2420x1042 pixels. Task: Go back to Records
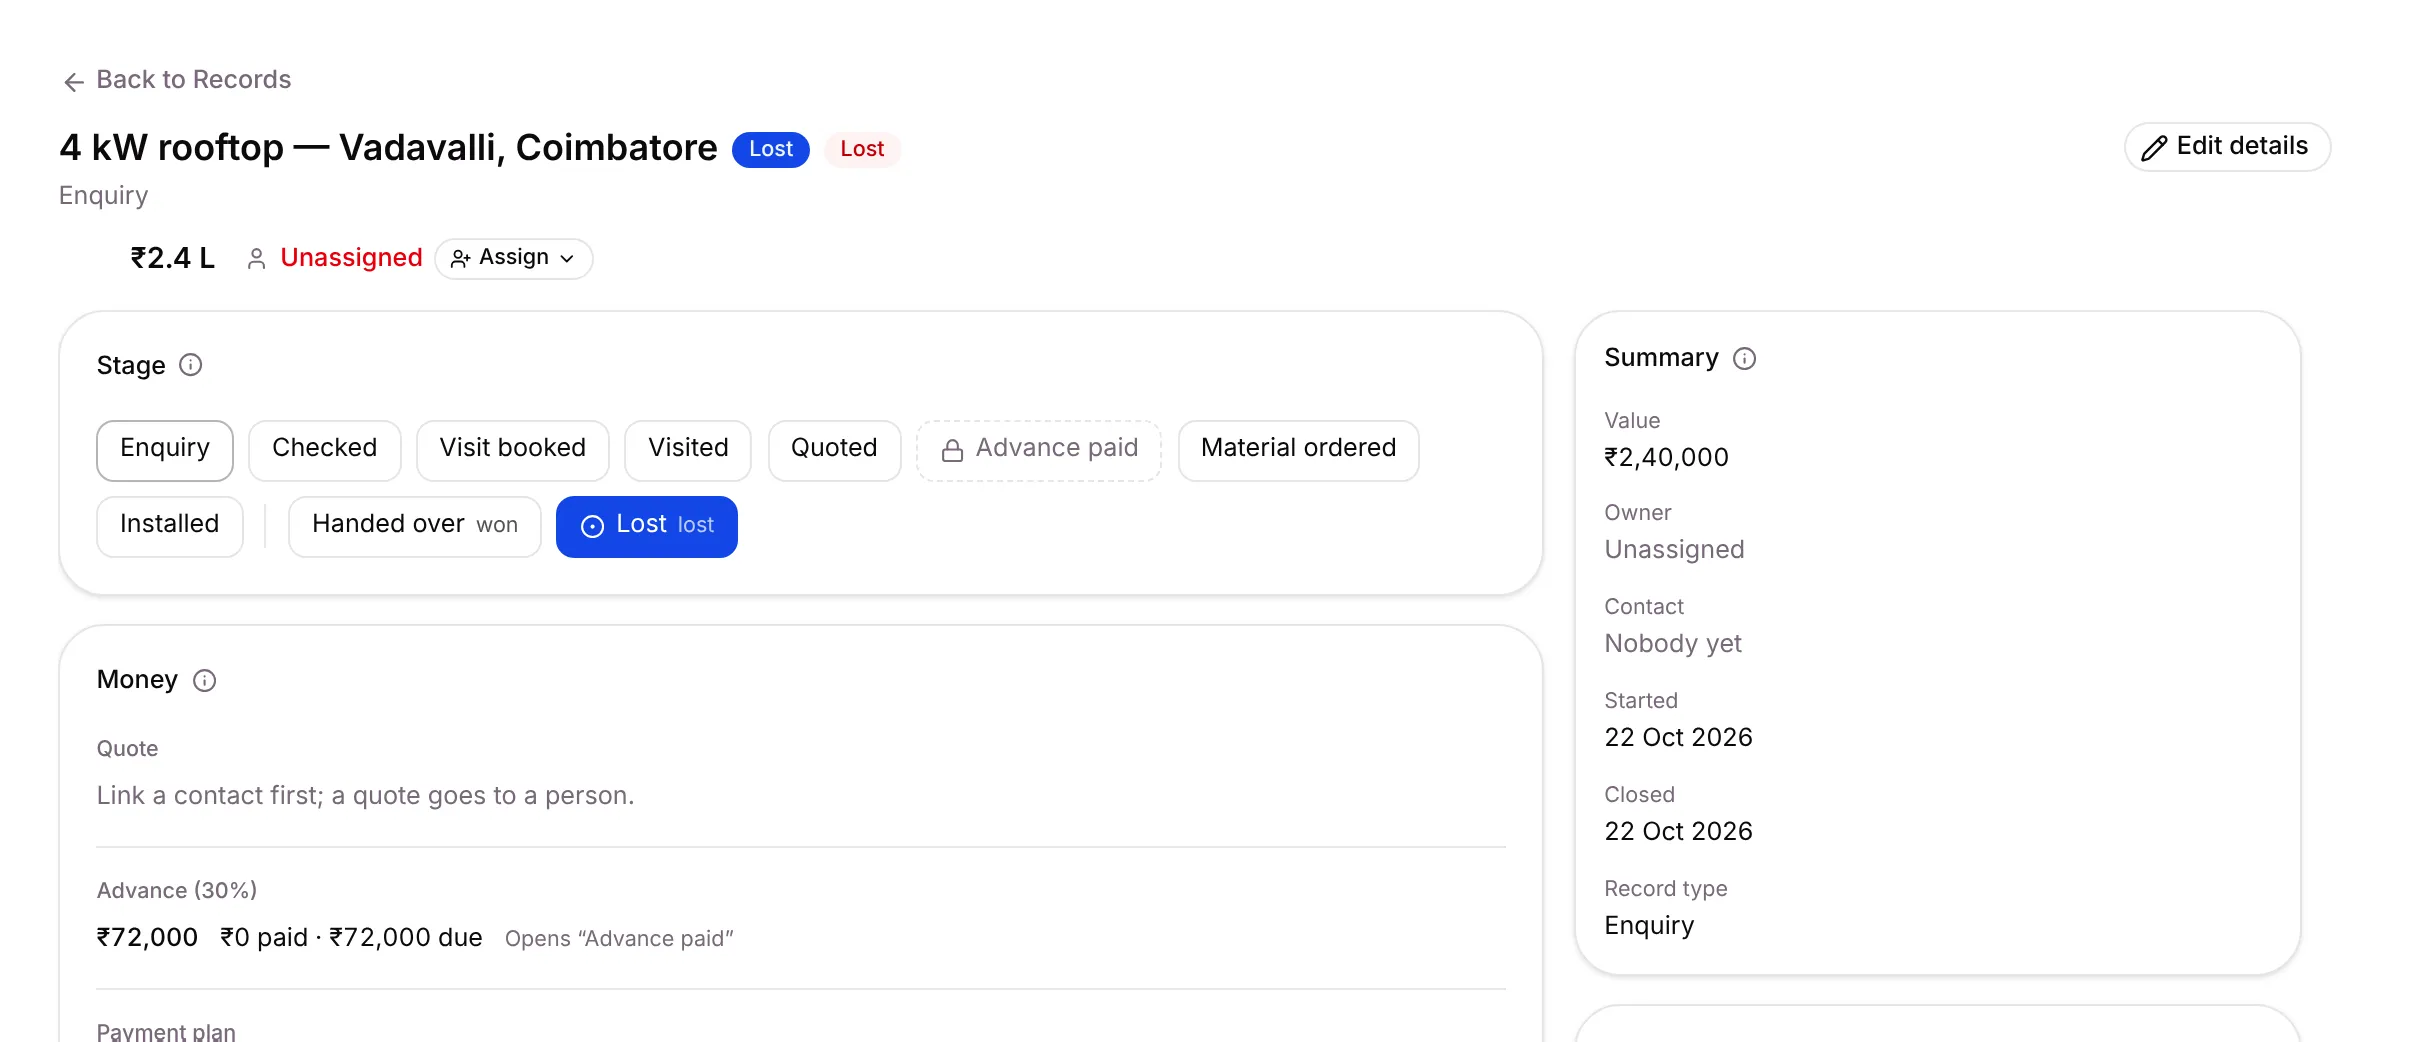coord(177,80)
